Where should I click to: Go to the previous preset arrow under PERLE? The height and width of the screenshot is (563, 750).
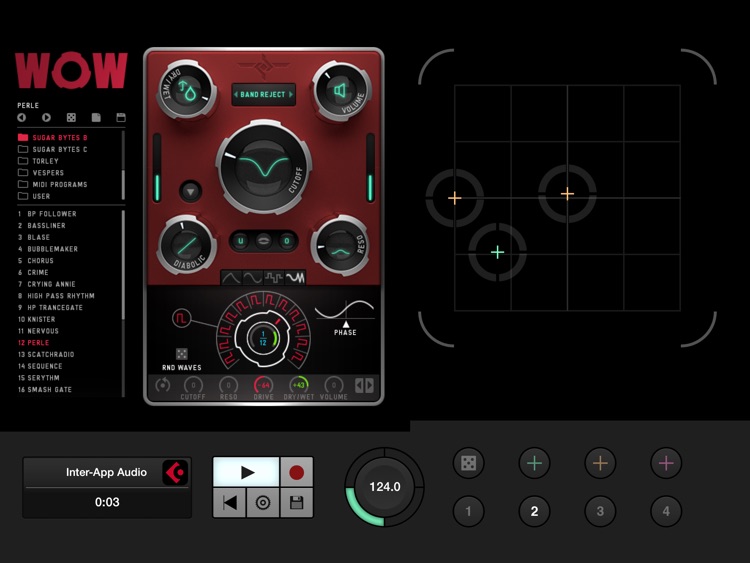pyautogui.click(x=22, y=117)
